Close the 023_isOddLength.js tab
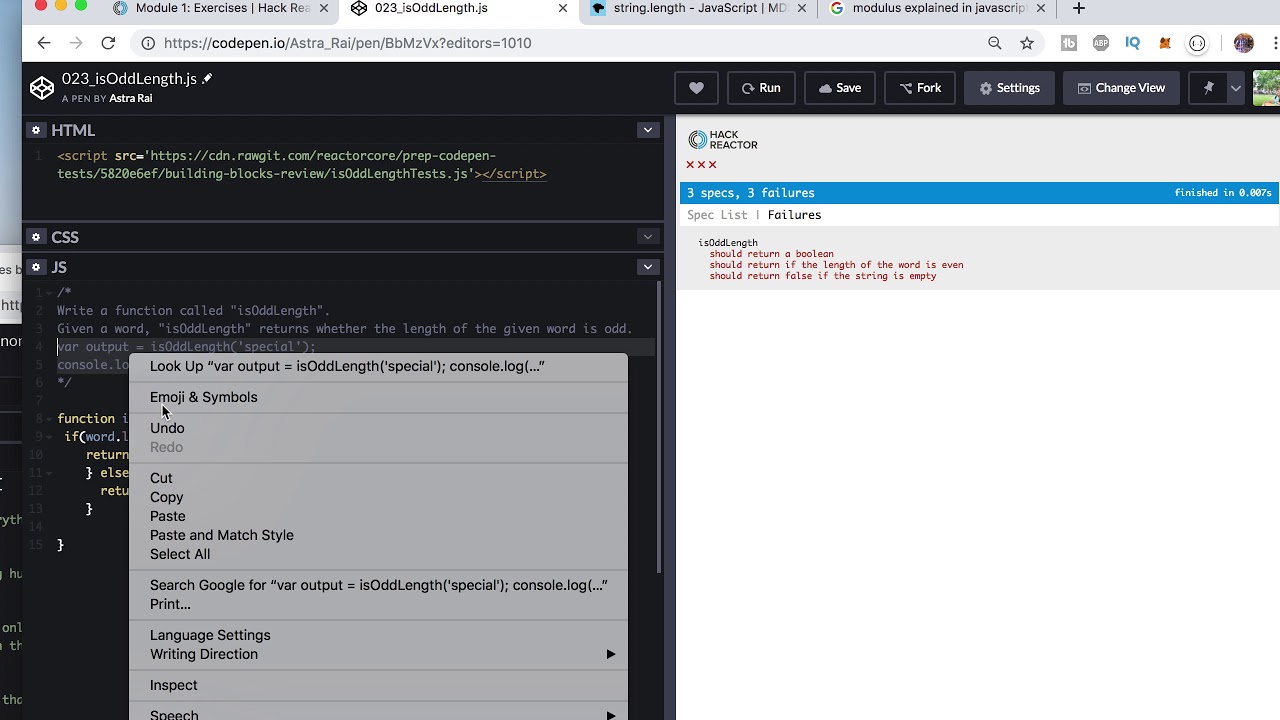Viewport: 1280px width, 720px height. coord(563,8)
